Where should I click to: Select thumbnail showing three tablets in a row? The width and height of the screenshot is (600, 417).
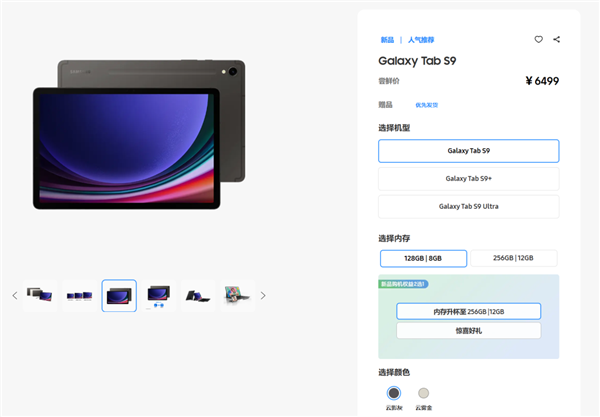point(80,295)
